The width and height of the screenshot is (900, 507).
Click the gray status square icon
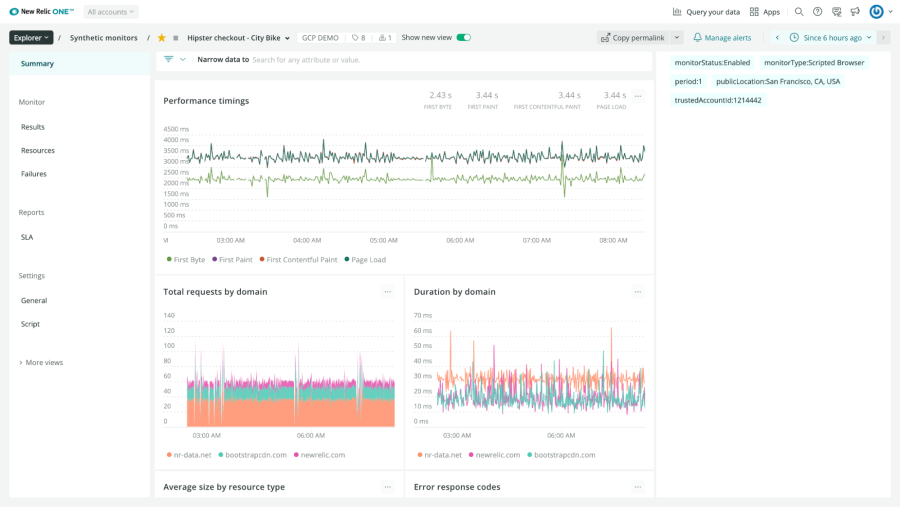coord(176,38)
